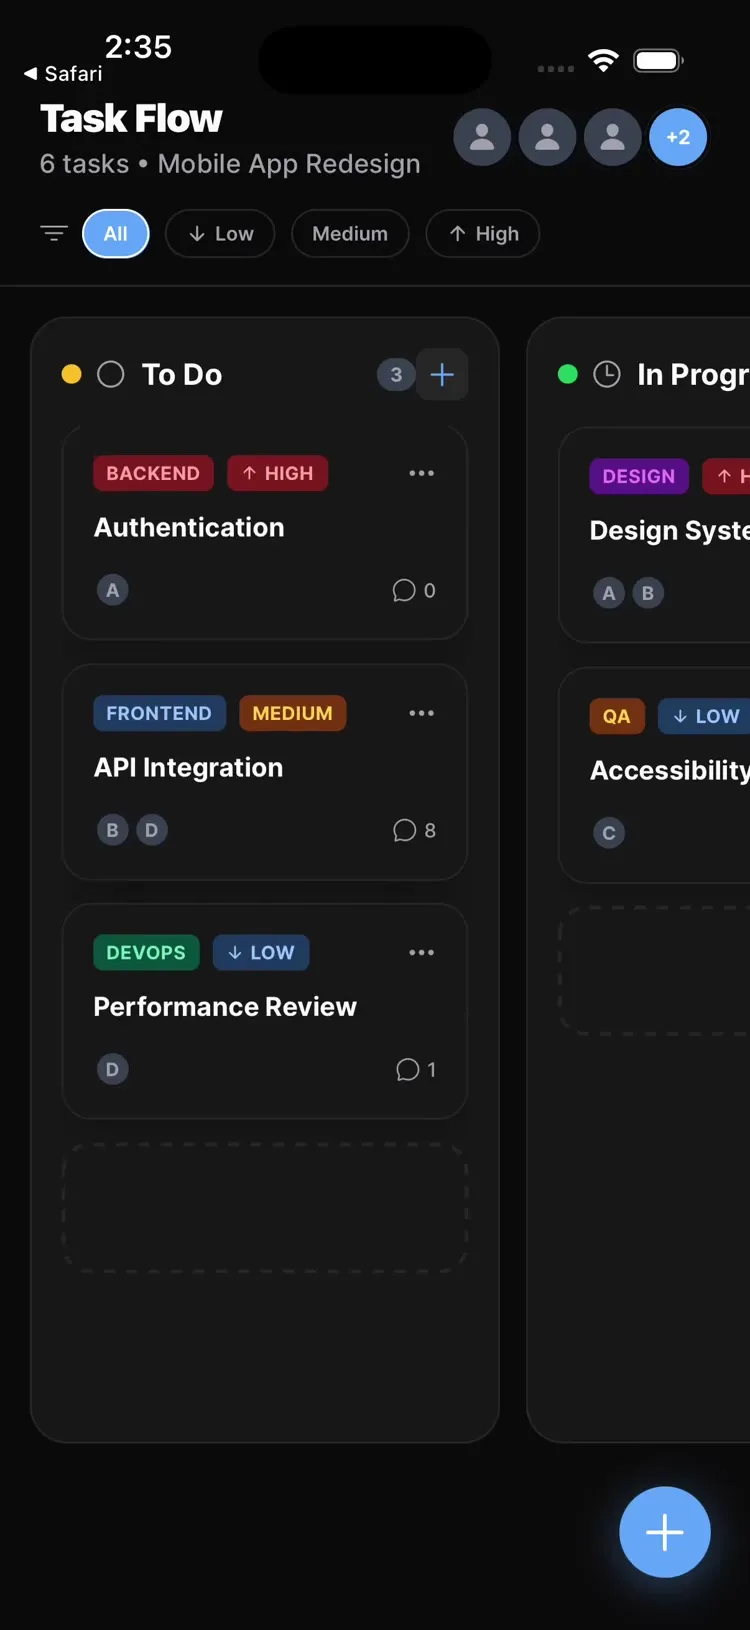The image size is (750, 1630).
Task: Tap the clock icon in In Progress header
Action: tap(606, 374)
